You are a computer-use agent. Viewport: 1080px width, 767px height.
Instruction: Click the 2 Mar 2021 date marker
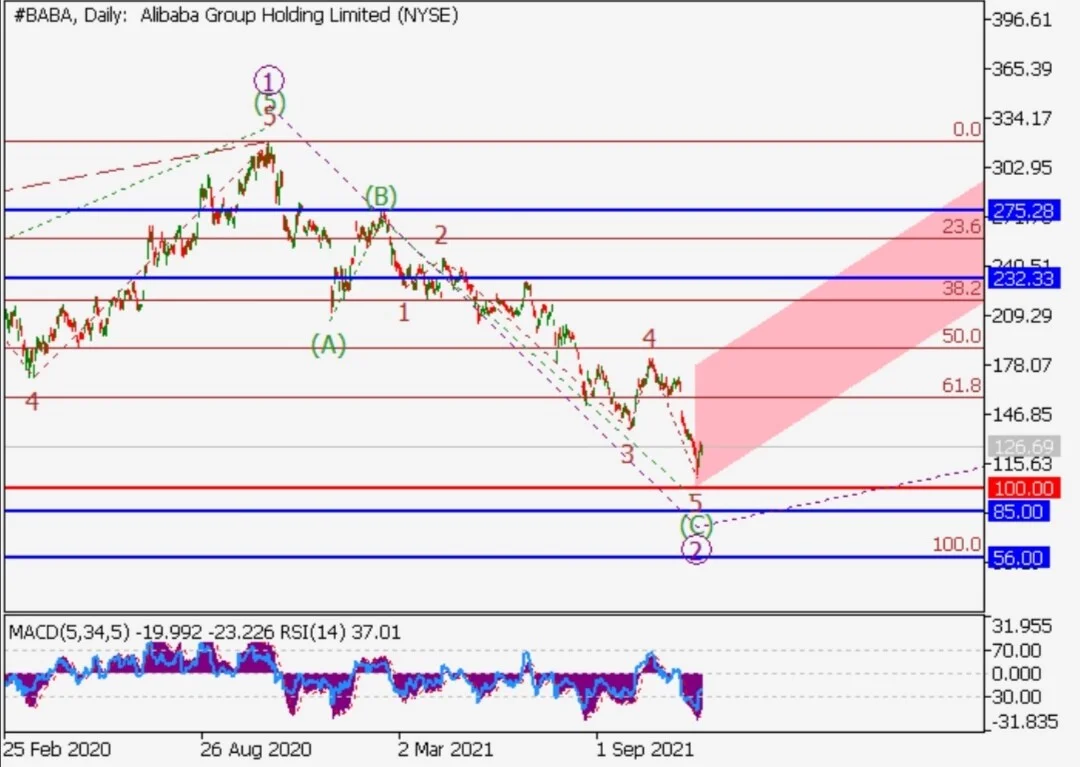tap(445, 749)
